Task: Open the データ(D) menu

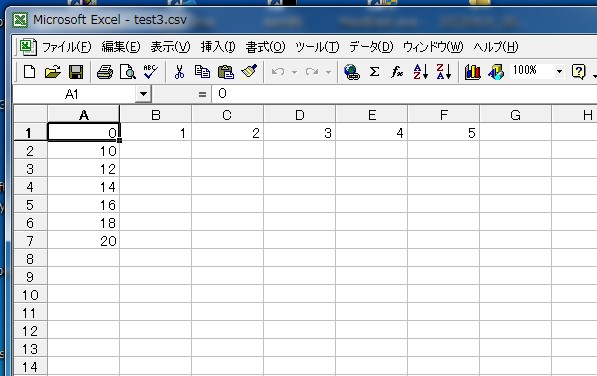Action: 371,47
